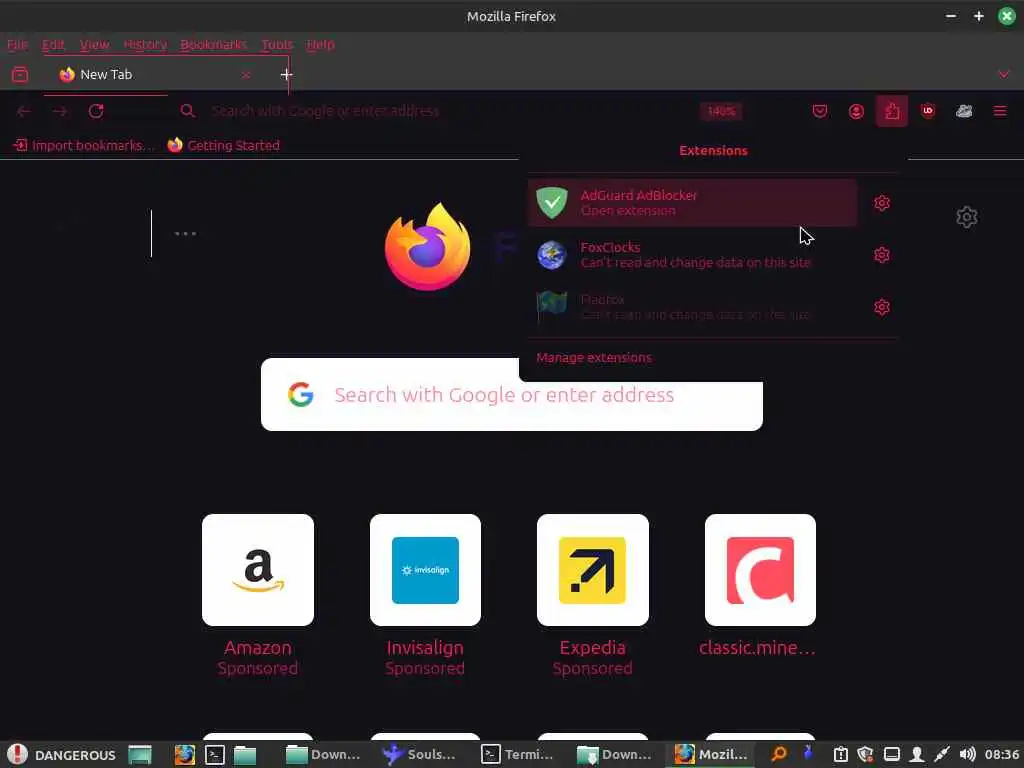Open the Firefox hamburger application menu
The width and height of the screenshot is (1024, 768).
pos(1000,111)
